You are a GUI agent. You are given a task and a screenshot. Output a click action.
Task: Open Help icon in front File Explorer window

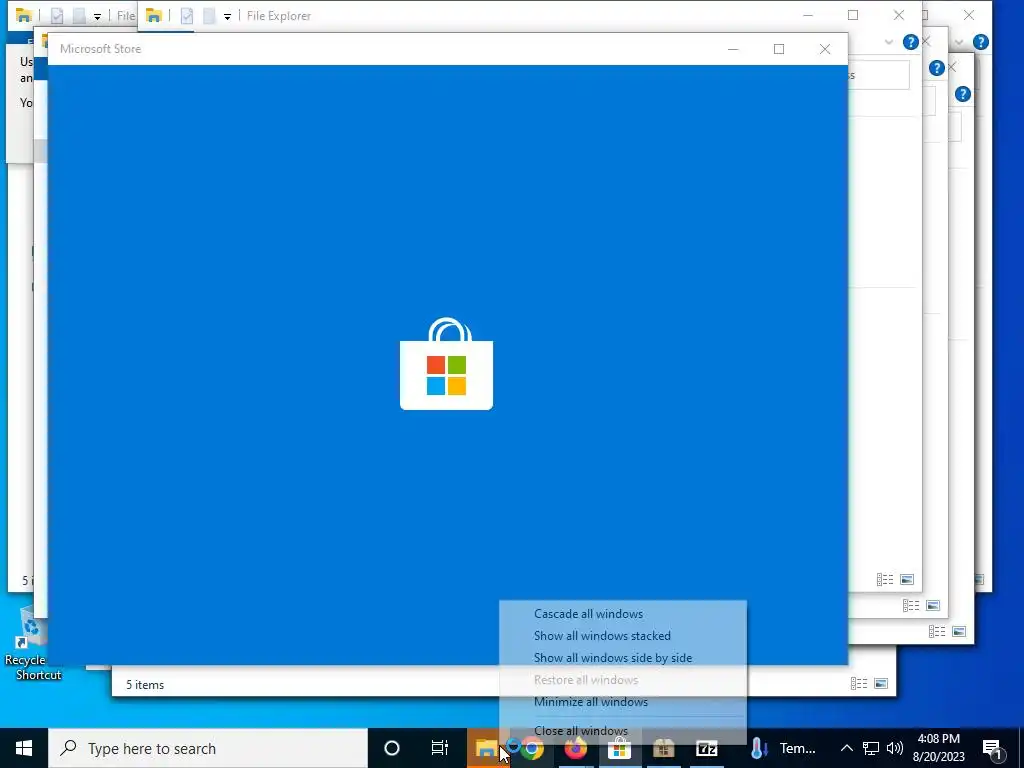pyautogui.click(x=910, y=42)
